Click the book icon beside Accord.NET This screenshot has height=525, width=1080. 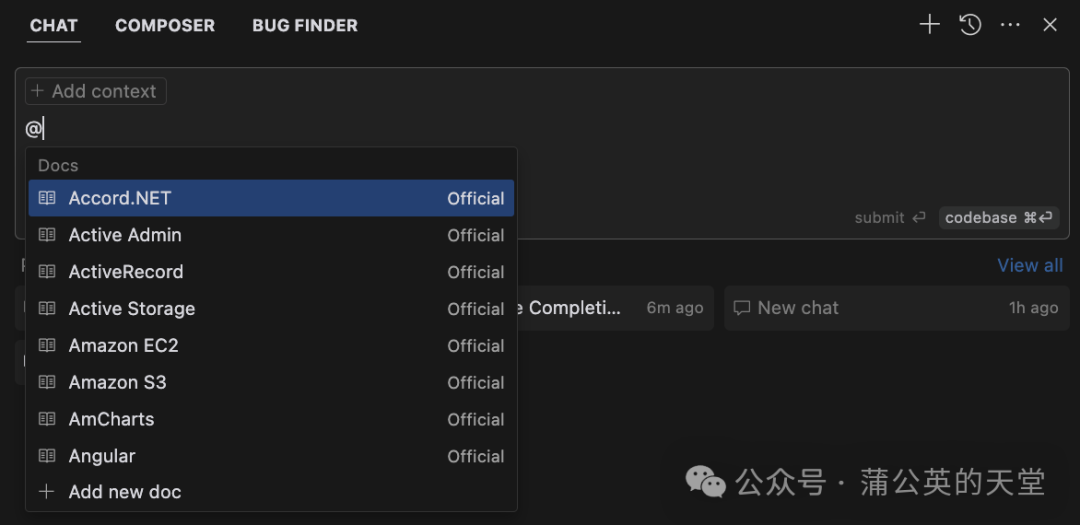pos(47,198)
